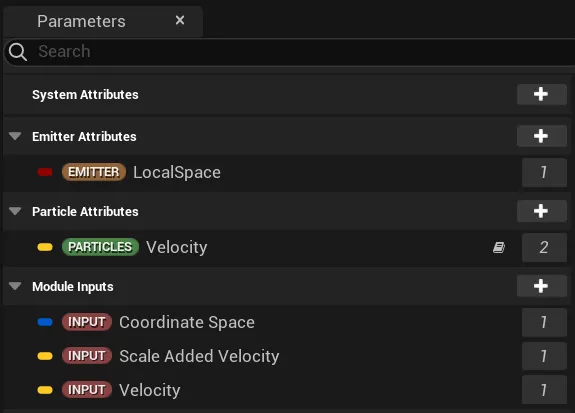The image size is (575, 413).
Task: Select the INPUT Velocity parameter row
Action: coord(285,390)
